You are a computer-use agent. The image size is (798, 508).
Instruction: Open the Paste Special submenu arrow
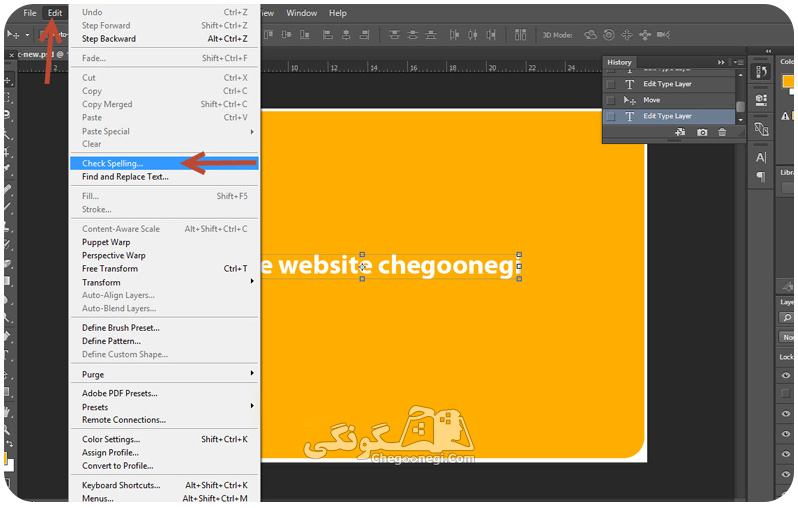(252, 131)
